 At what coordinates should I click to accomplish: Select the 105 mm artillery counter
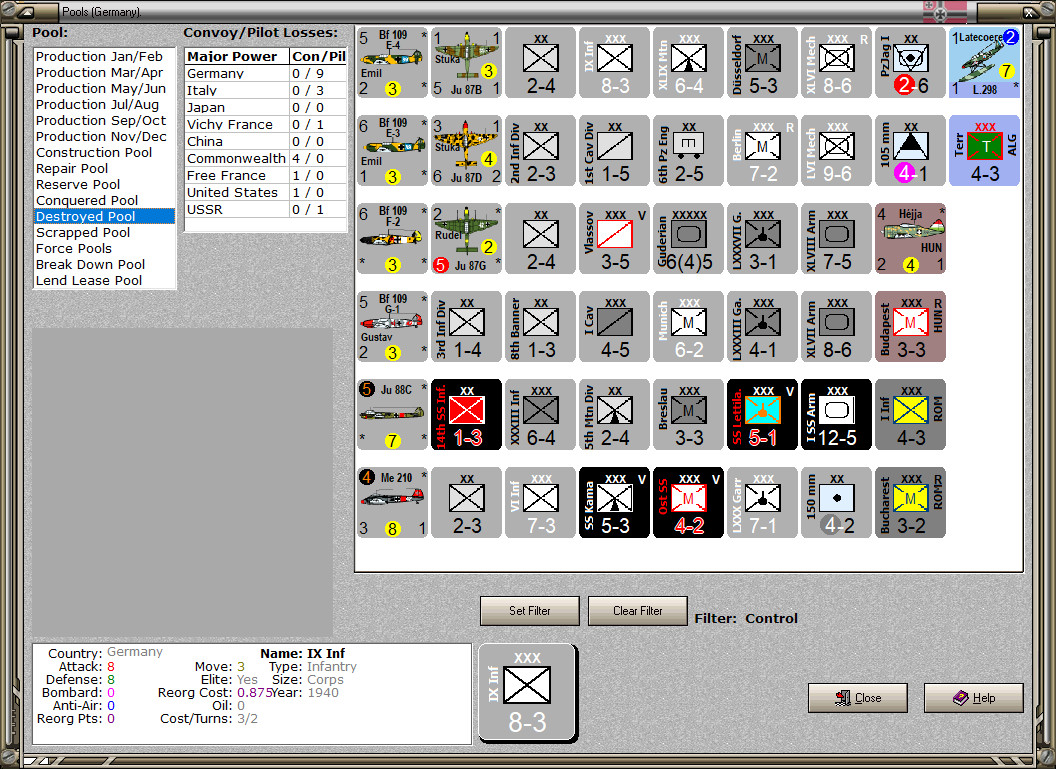tap(911, 151)
